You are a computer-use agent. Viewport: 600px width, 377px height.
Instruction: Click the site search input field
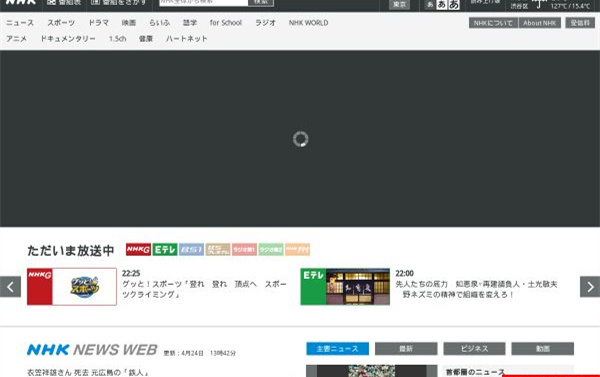click(204, 2)
